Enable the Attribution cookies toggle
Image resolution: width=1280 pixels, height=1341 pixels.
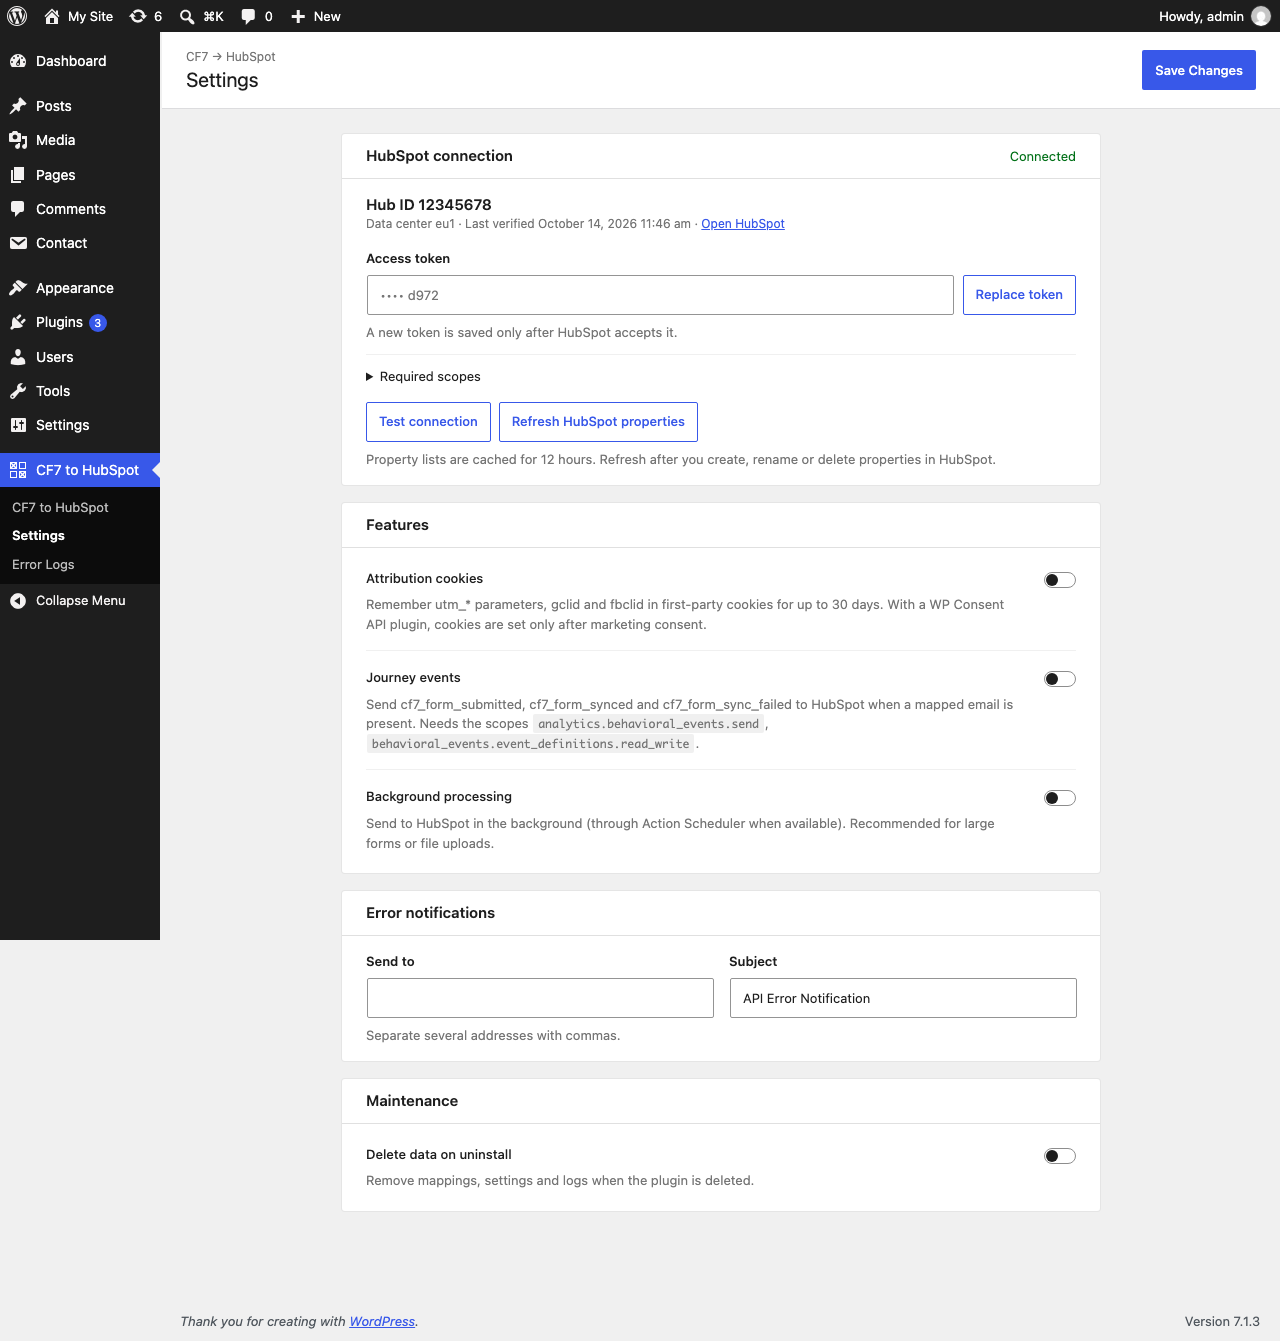click(1060, 580)
